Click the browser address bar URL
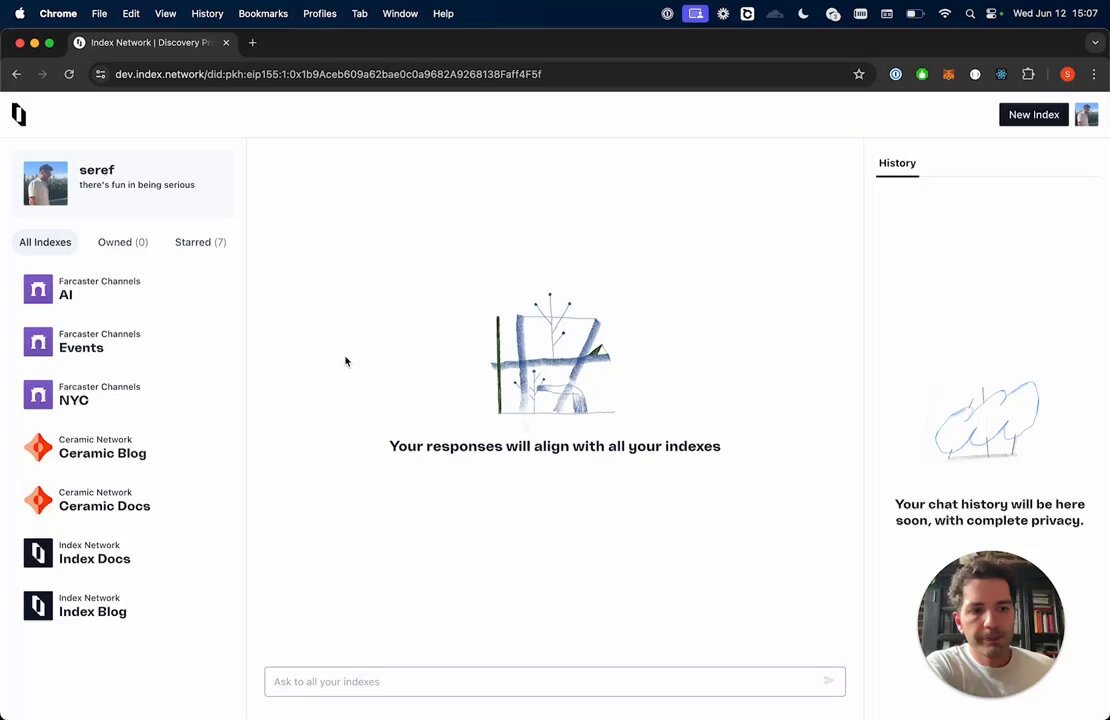The height and width of the screenshot is (720, 1110). coord(328,74)
